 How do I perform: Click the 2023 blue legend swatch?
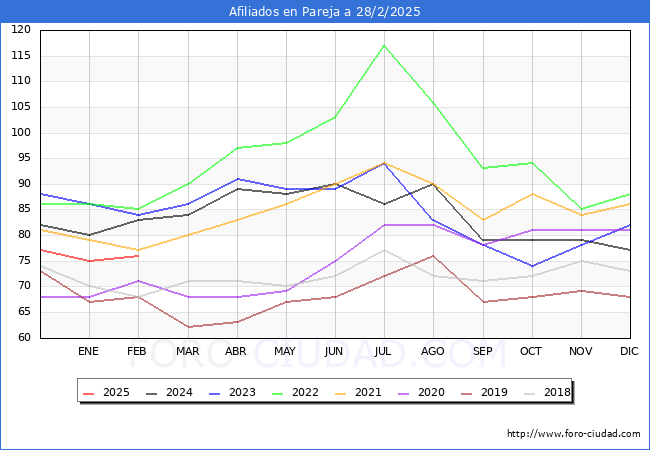(x=215, y=393)
